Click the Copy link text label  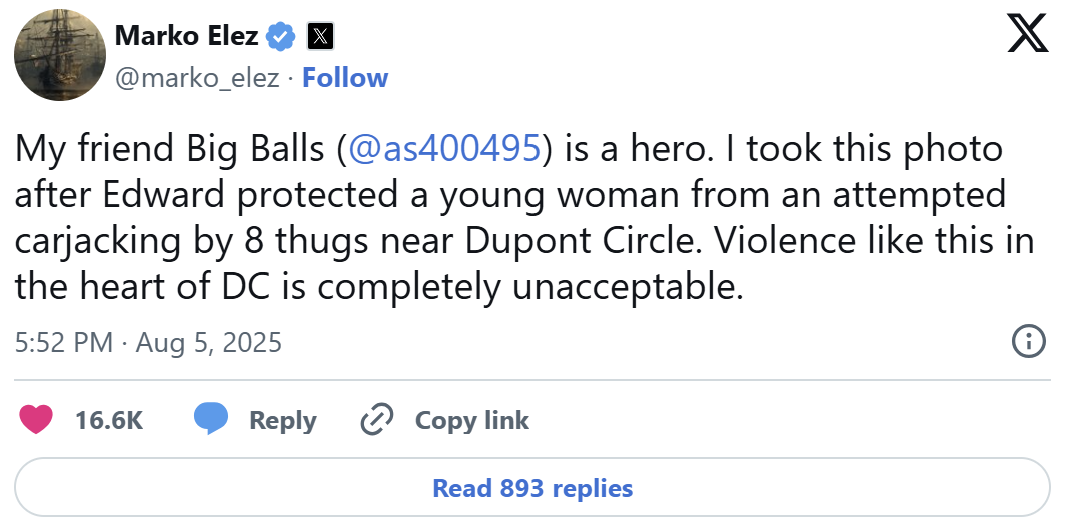tap(471, 421)
